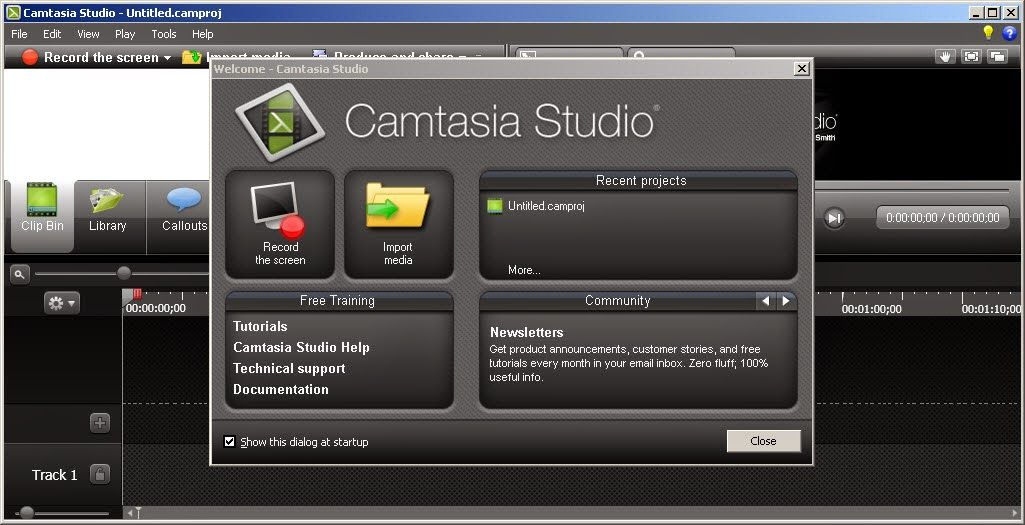Uncheck Show this dialog at startup
This screenshot has width=1025, height=525.
(x=229, y=442)
